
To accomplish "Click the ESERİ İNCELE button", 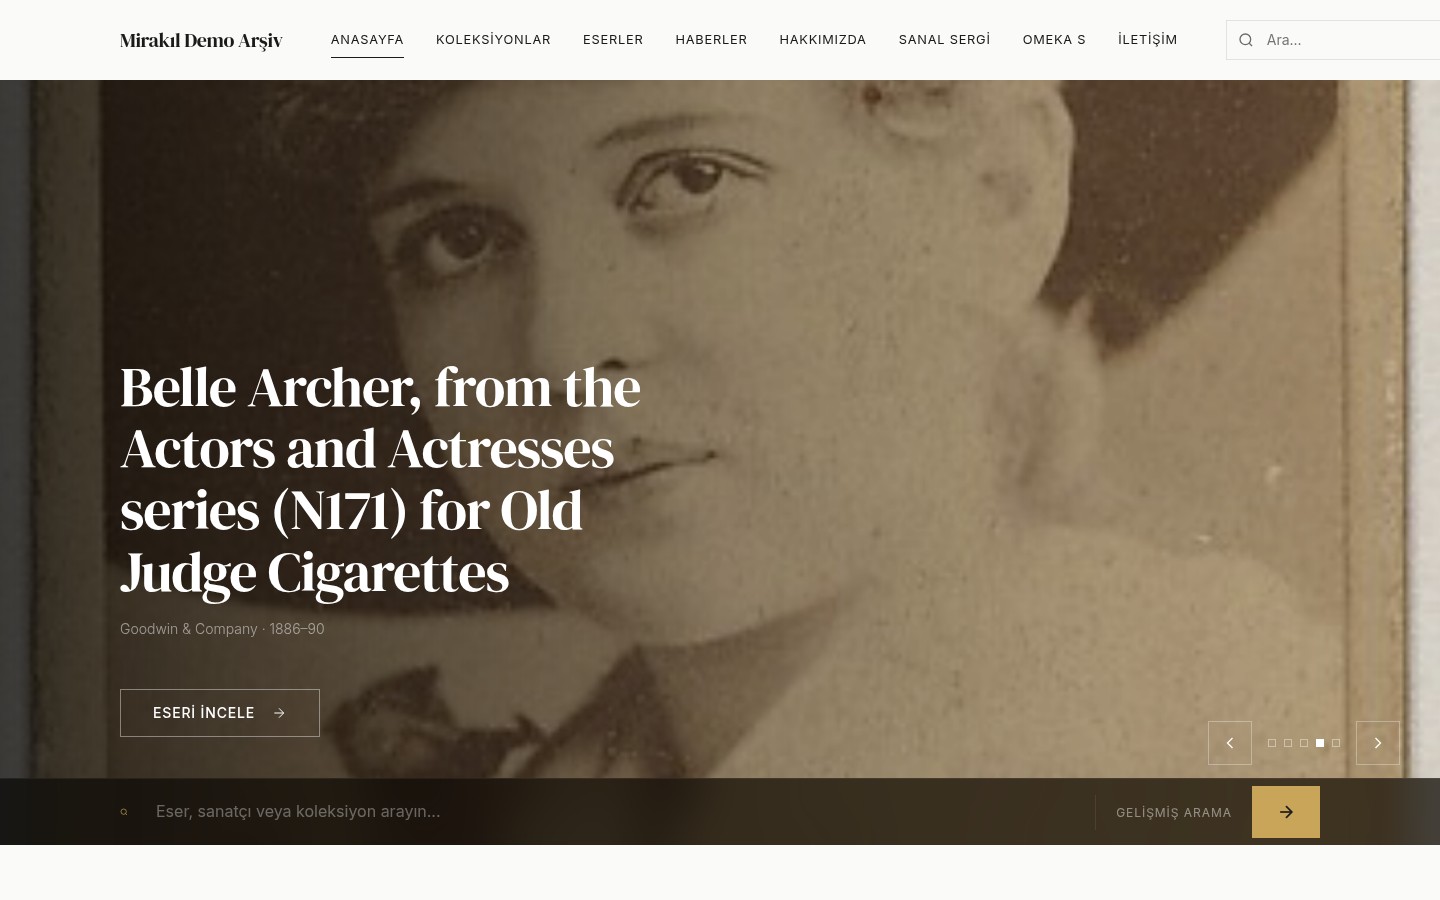I will click(220, 713).
